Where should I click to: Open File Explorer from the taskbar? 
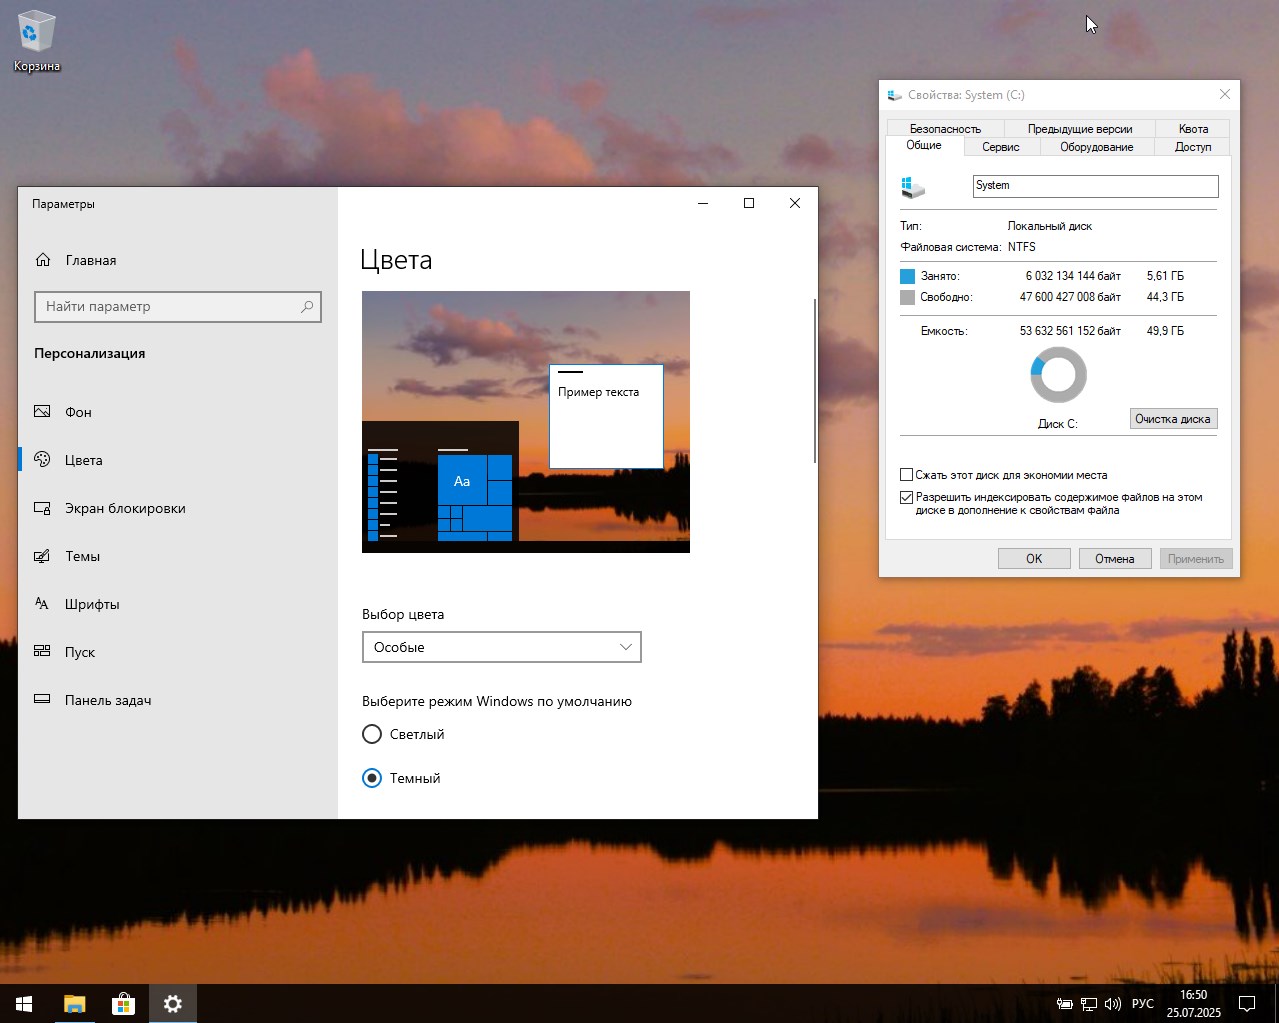click(74, 1003)
